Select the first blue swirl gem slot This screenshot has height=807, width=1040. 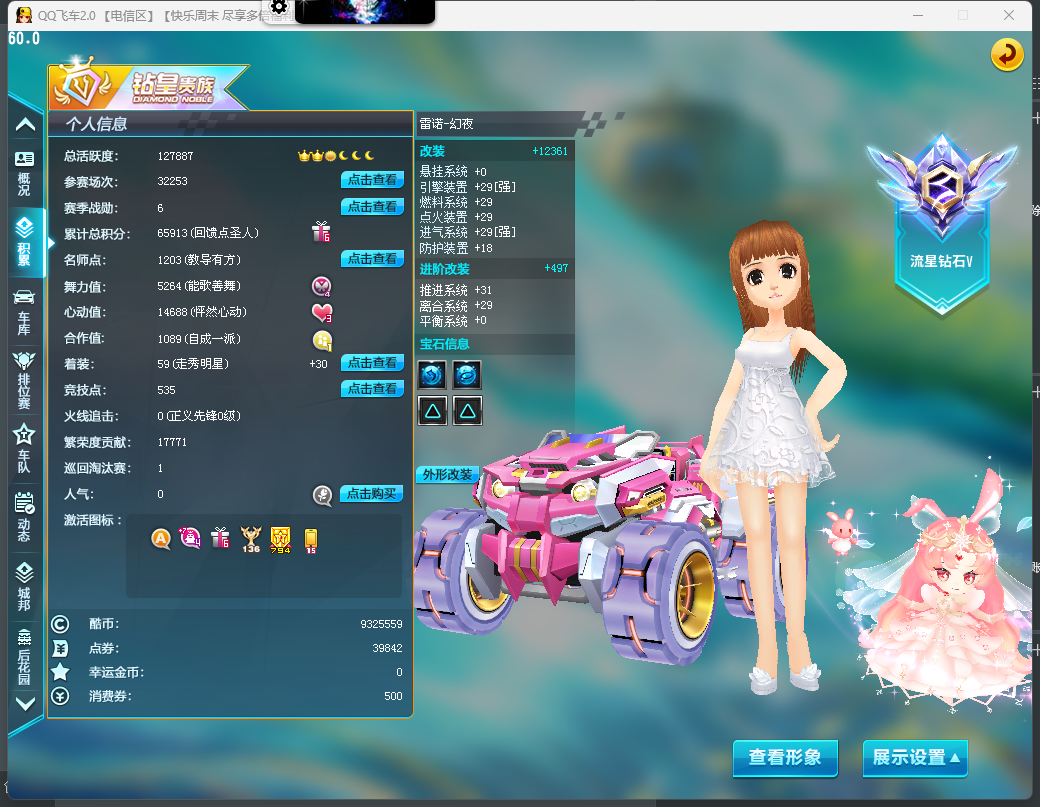432,375
